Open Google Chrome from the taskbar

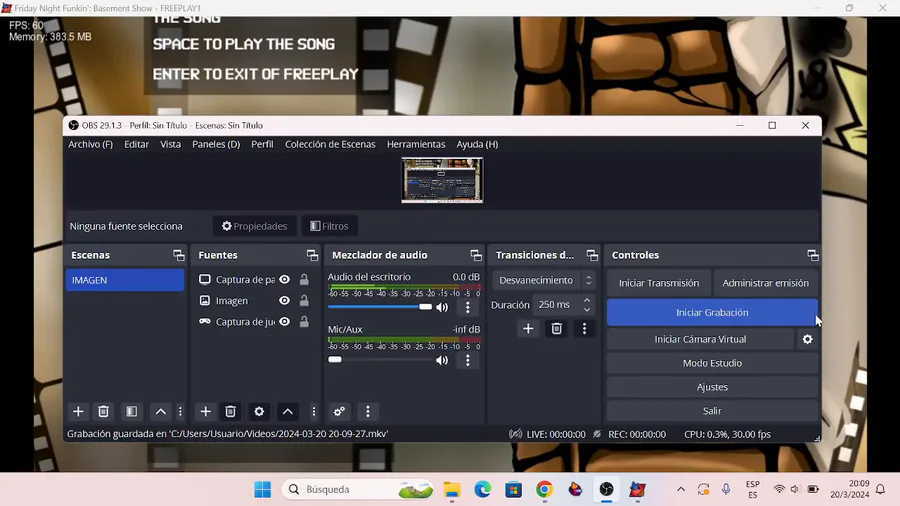point(544,489)
